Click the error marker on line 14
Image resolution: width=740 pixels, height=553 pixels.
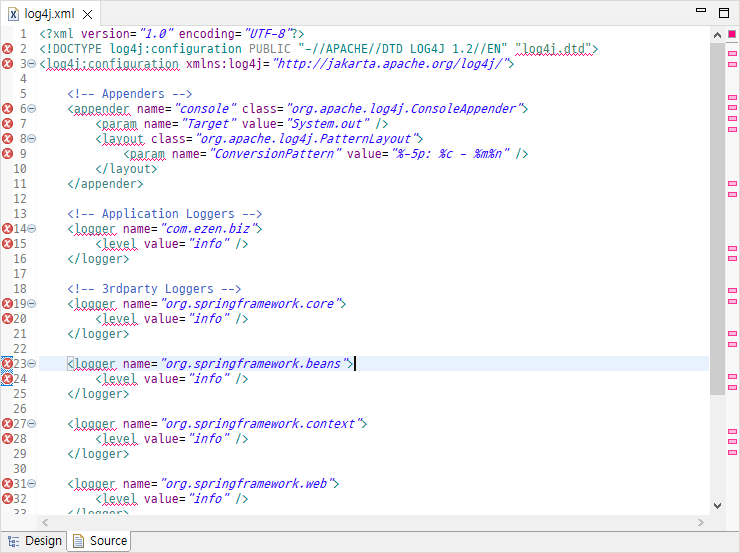pos(8,229)
